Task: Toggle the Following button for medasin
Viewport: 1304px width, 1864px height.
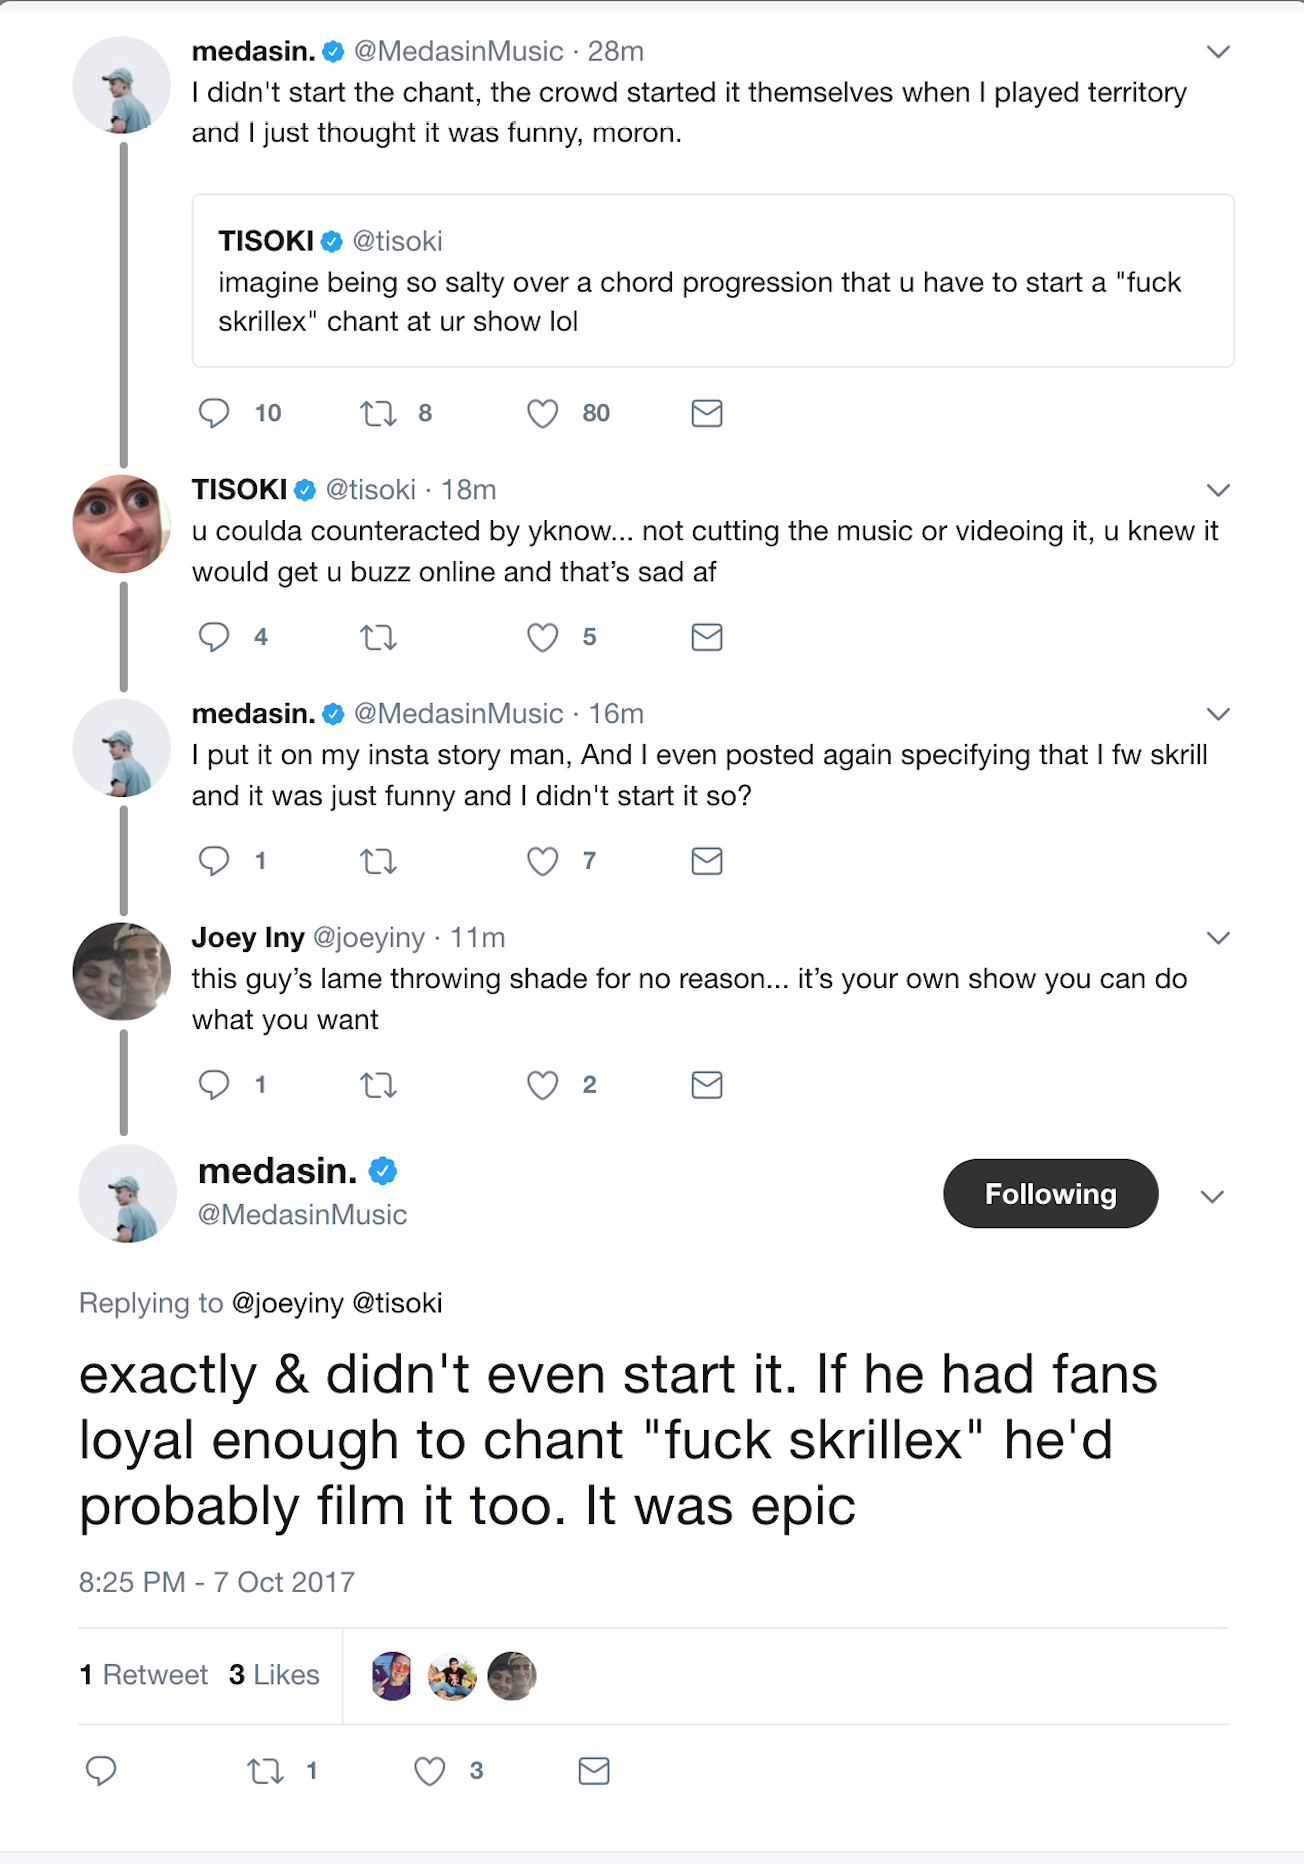Action: point(1050,1194)
